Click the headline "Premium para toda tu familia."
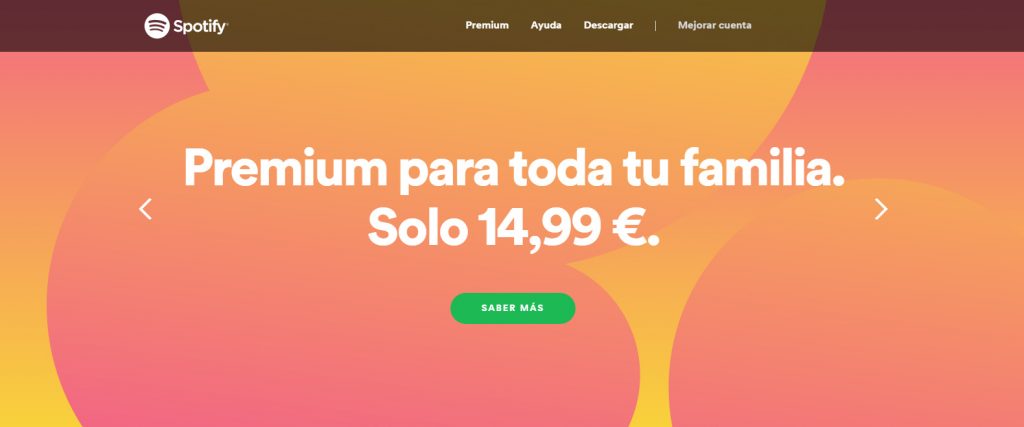Viewport: 1024px width, 427px height. tap(514, 169)
